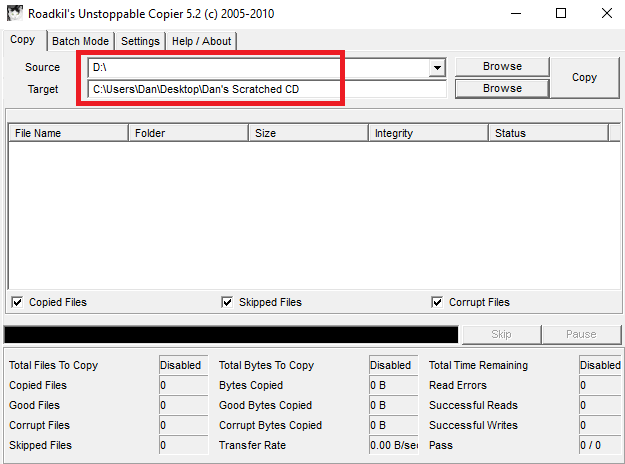
Task: Sort list by Folder column header
Action: pos(189,133)
